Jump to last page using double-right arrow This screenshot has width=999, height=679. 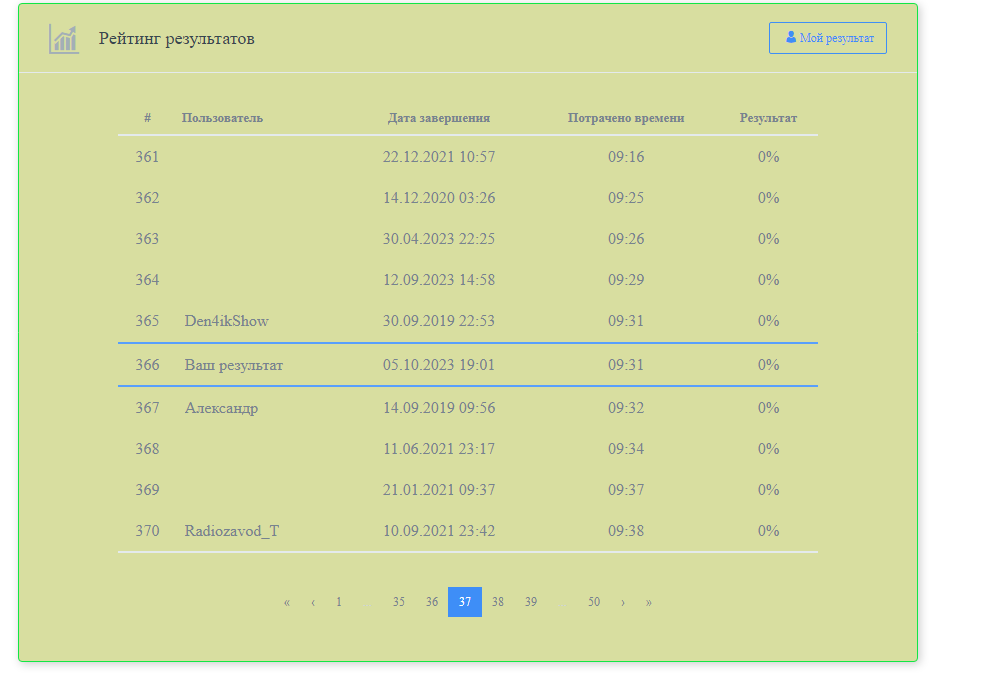click(x=649, y=602)
